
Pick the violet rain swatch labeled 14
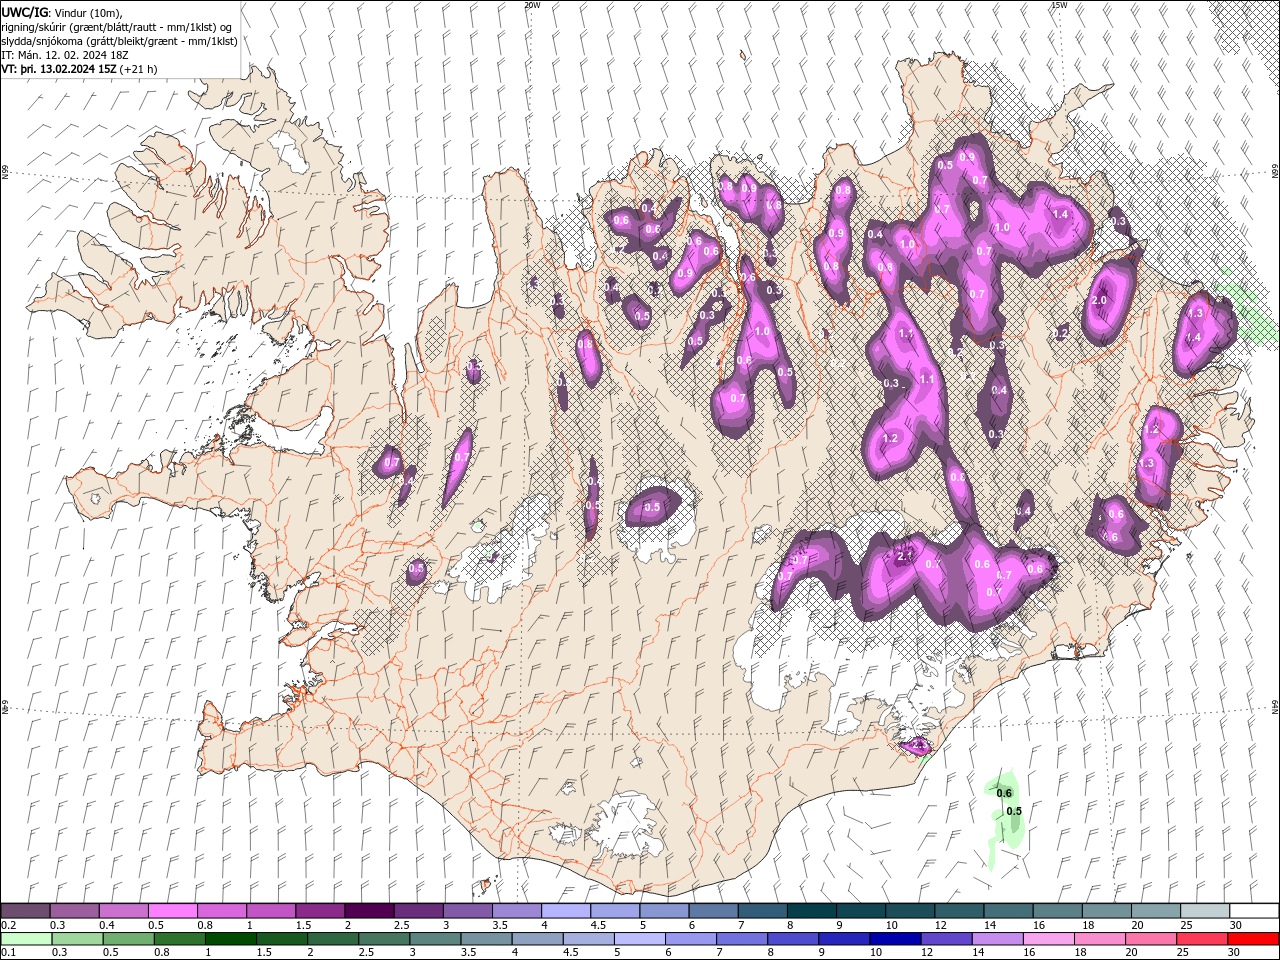pos(997,939)
